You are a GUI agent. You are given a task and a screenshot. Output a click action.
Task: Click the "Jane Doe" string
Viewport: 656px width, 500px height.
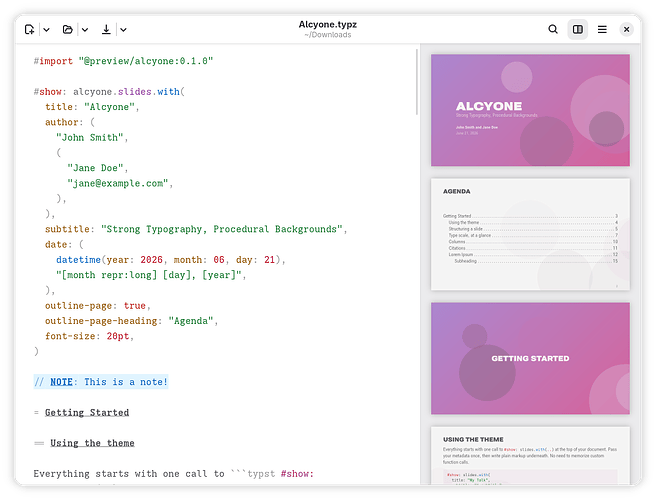[95, 168]
